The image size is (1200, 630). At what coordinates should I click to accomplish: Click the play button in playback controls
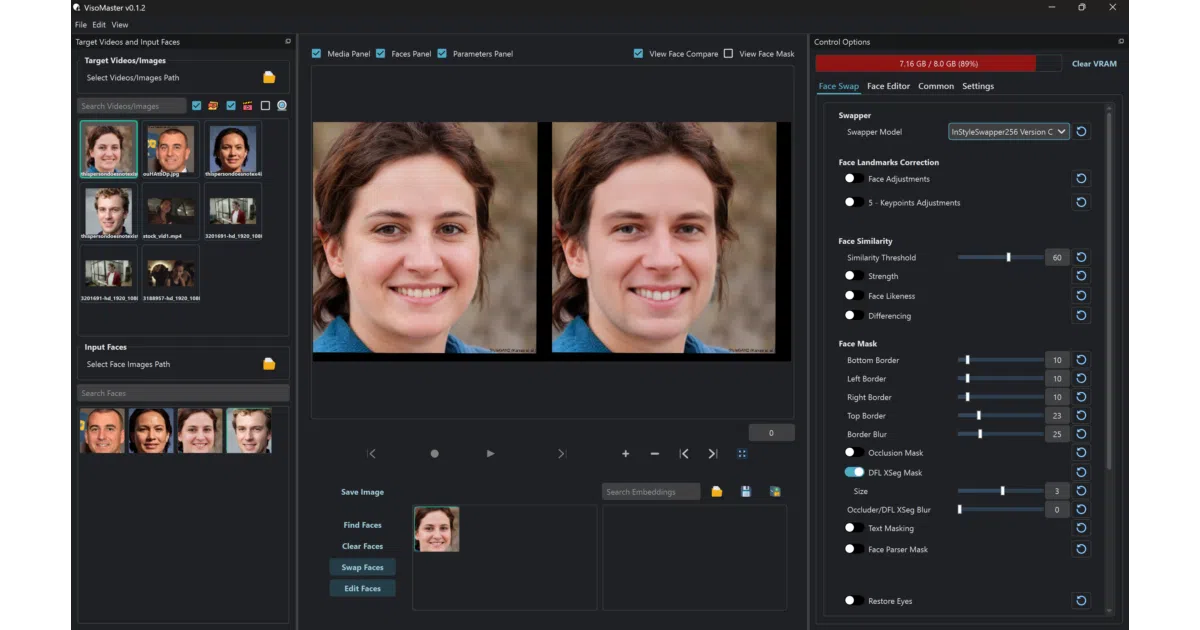point(490,453)
